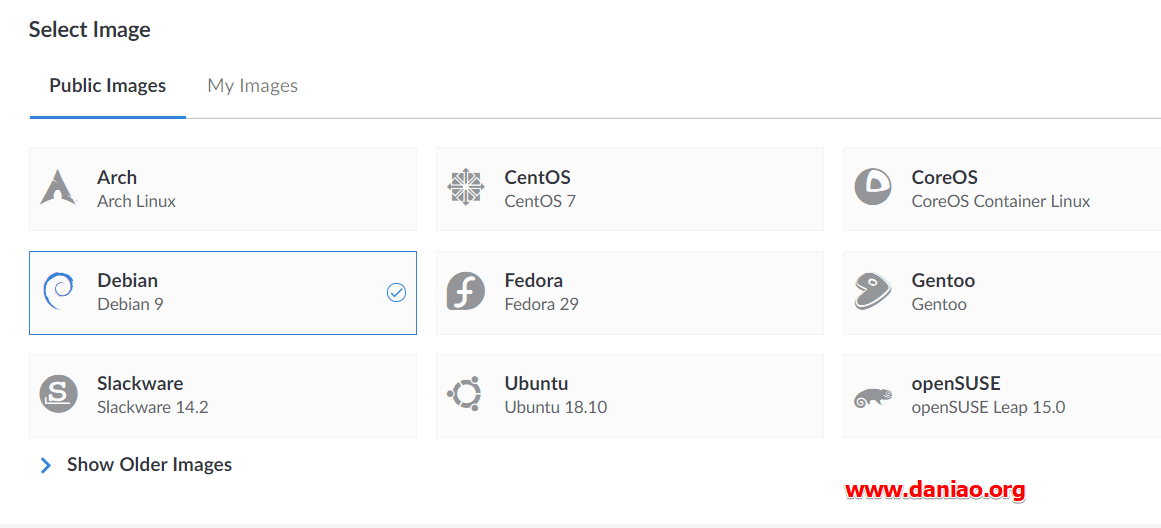Click the Debian swirl logo icon
The width and height of the screenshot is (1161, 528).
coord(58,291)
